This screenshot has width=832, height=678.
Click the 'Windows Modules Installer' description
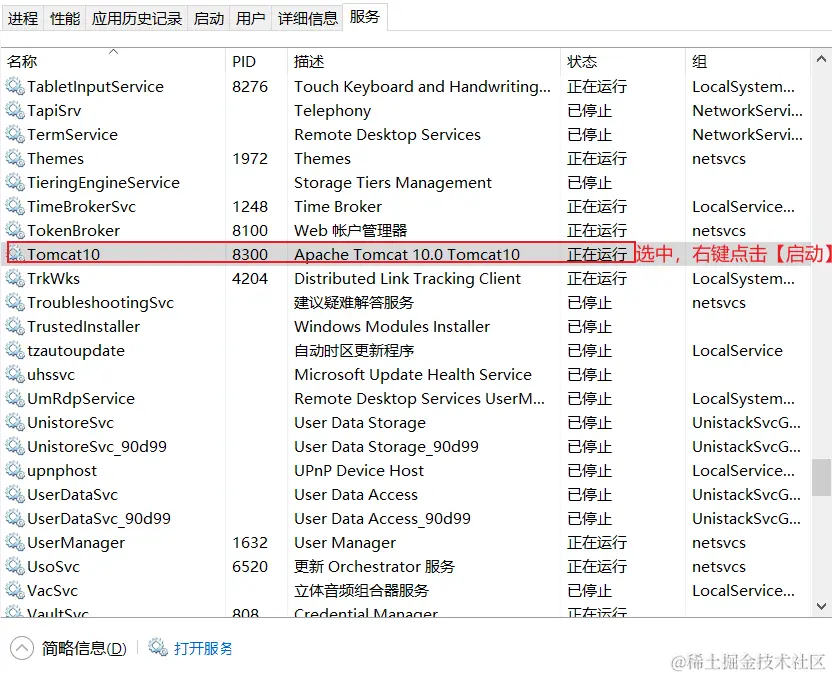392,326
